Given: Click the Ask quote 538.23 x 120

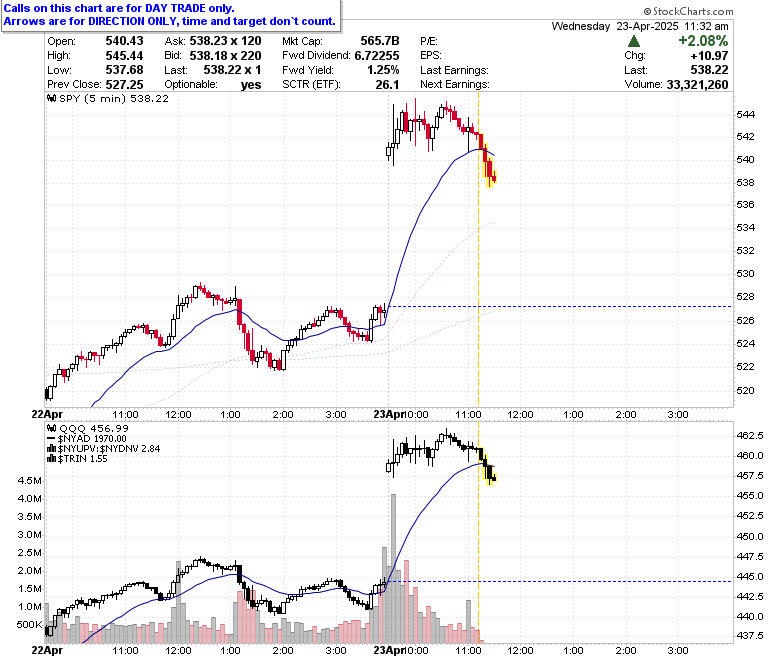Looking at the screenshot, I should (225, 41).
